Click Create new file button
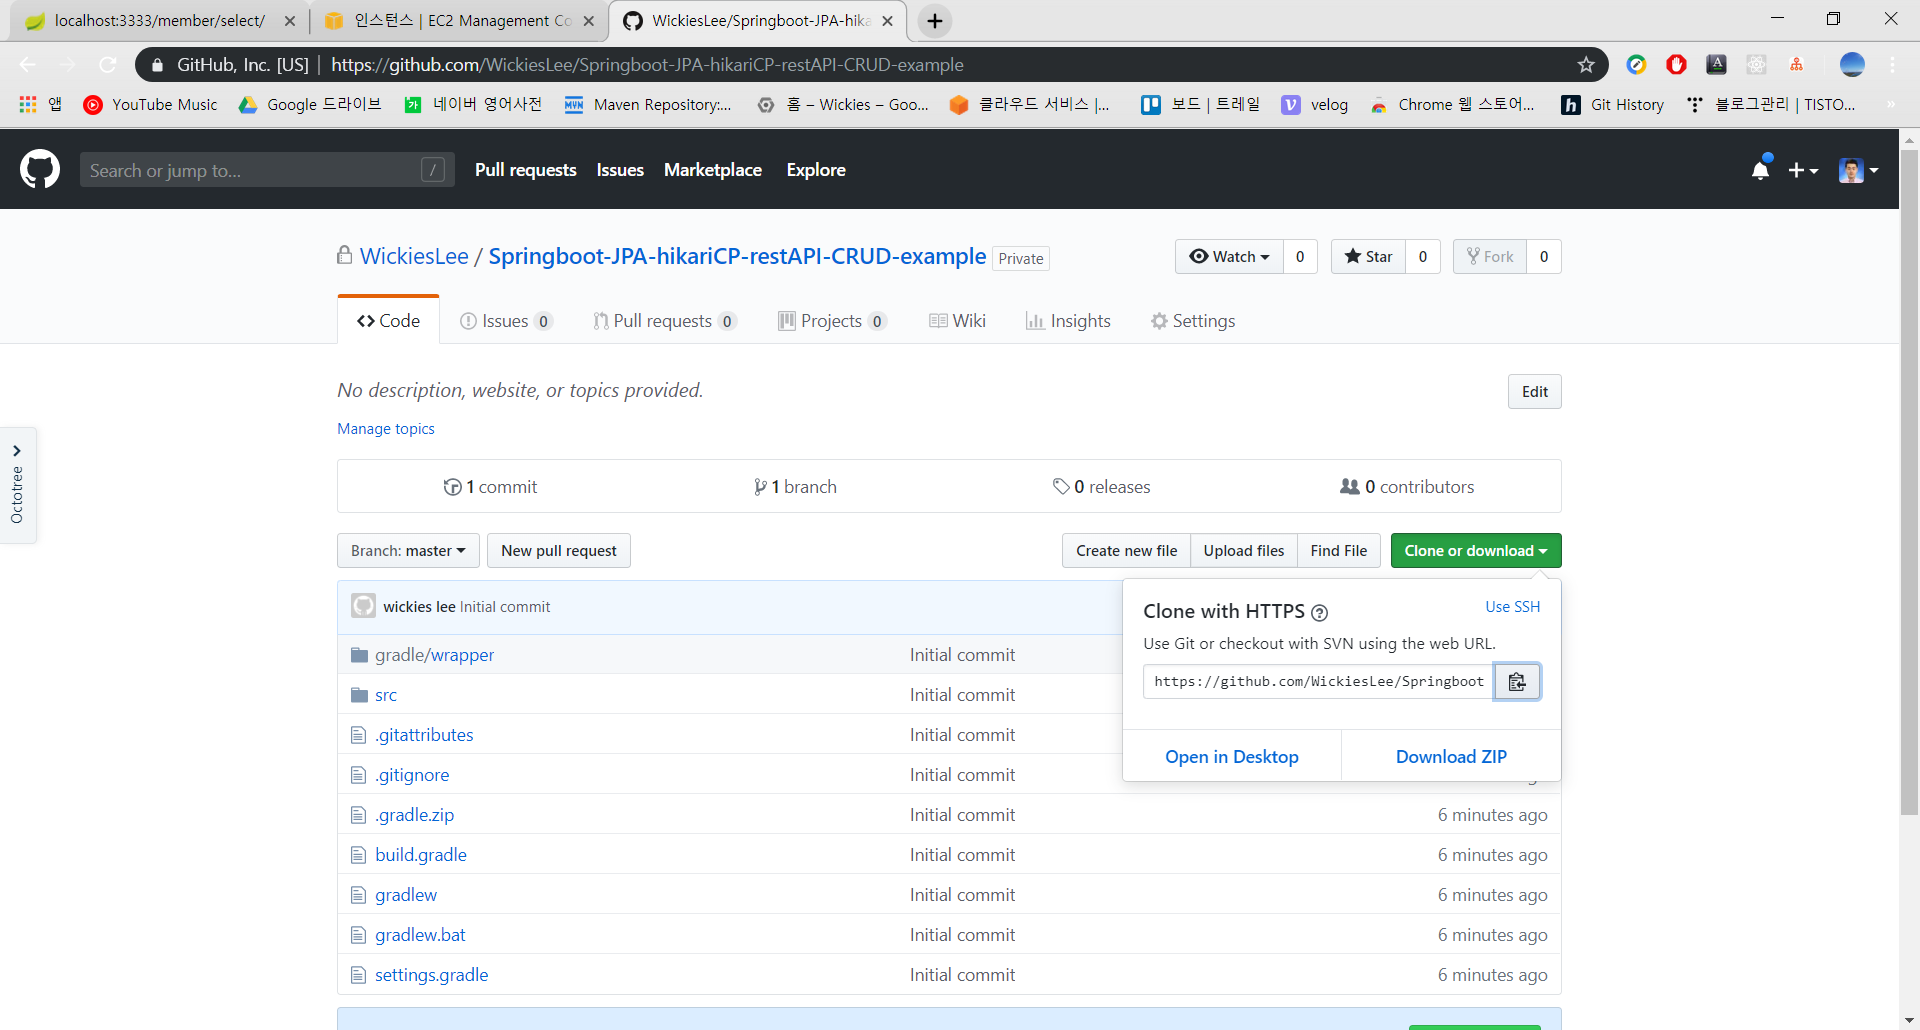1920x1030 pixels. click(1126, 551)
